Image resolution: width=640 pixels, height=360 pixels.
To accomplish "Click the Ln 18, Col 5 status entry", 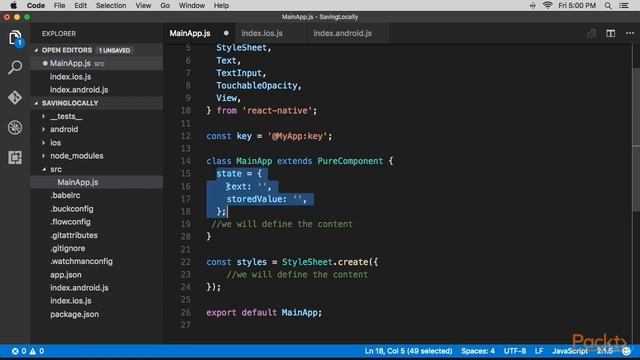I will (x=408, y=351).
